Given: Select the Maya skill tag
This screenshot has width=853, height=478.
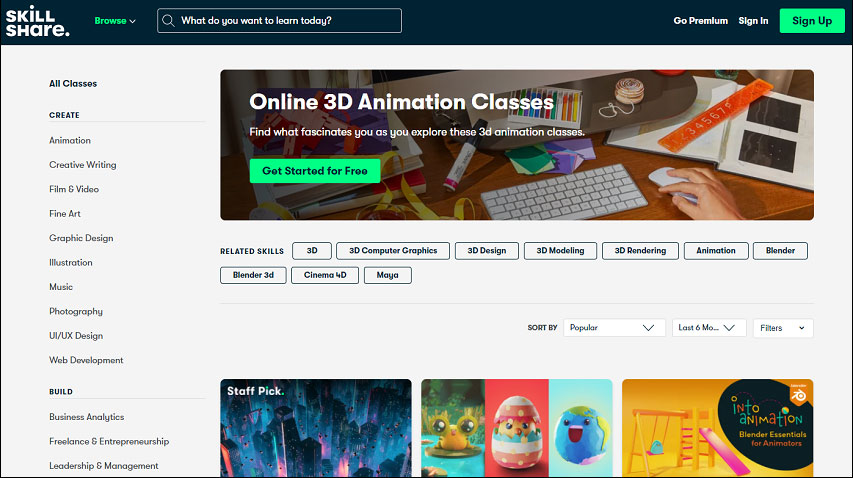Looking at the screenshot, I should (387, 275).
